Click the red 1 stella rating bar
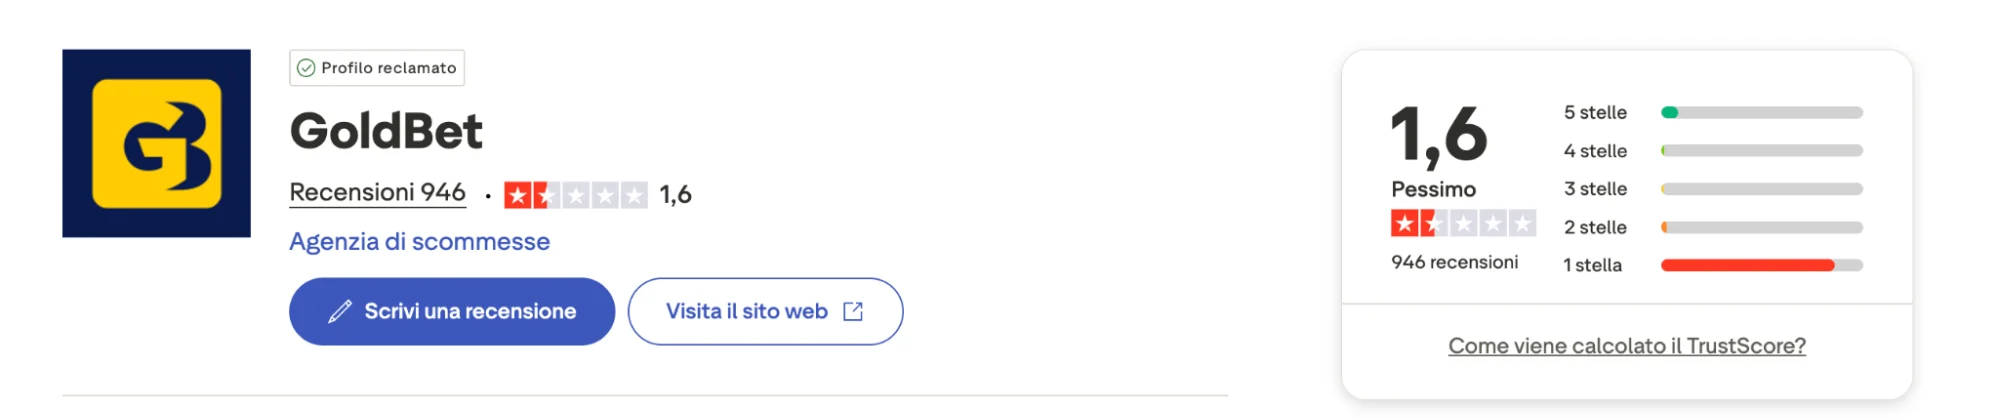Image resolution: width=1999 pixels, height=418 pixels. coord(1747,265)
